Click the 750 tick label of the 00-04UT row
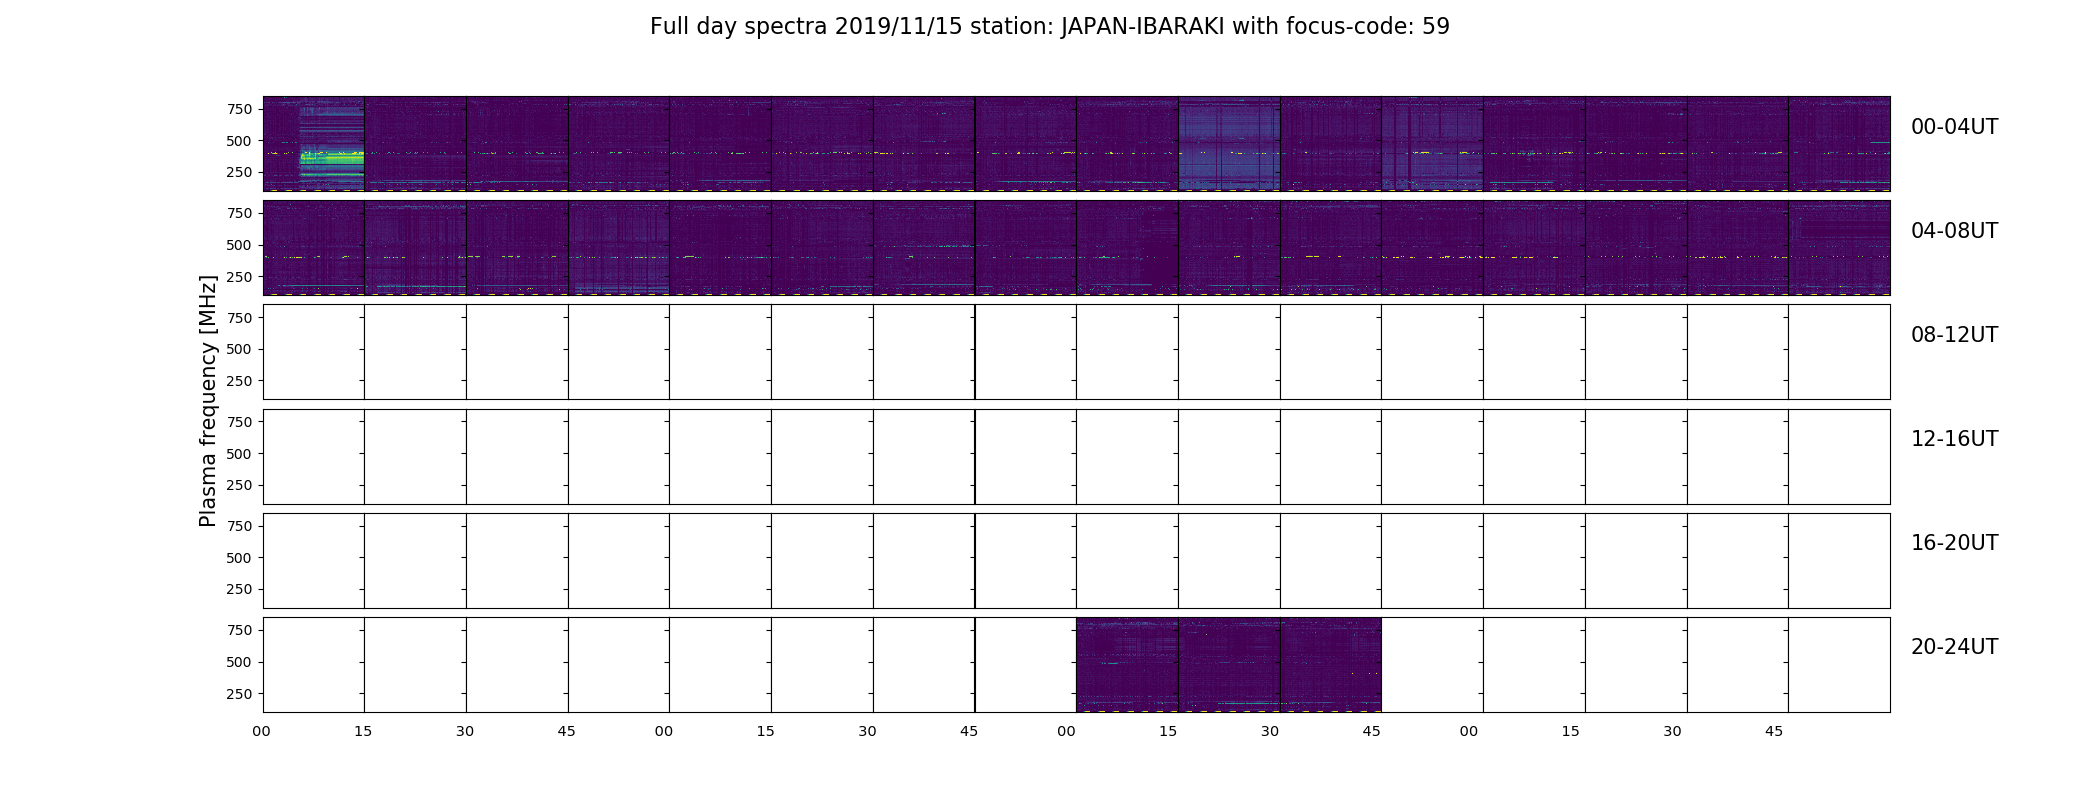 (239, 110)
